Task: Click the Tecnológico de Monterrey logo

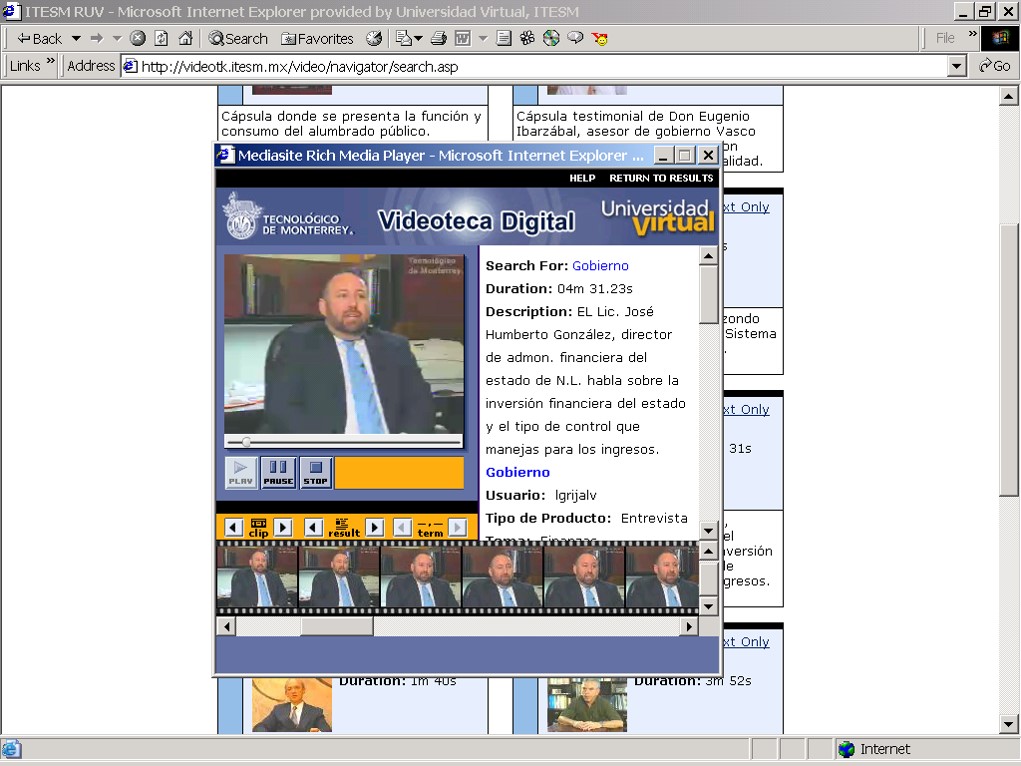Action: [x=288, y=217]
